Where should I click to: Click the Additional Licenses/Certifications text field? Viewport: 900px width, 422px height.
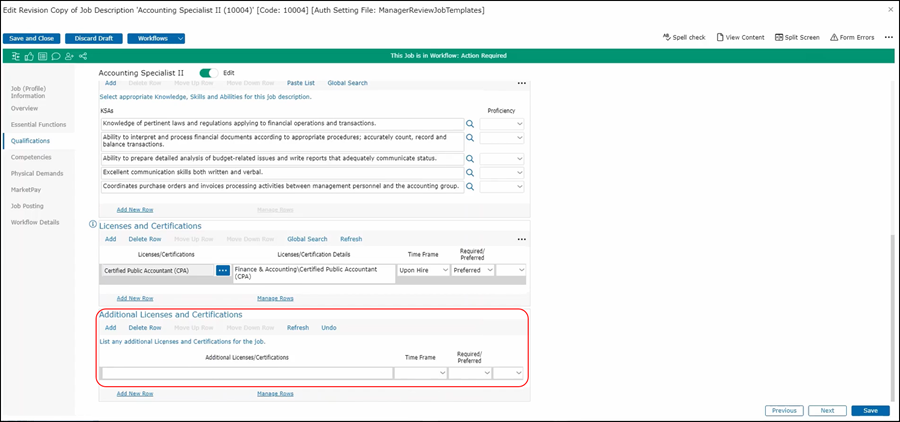[246, 373]
